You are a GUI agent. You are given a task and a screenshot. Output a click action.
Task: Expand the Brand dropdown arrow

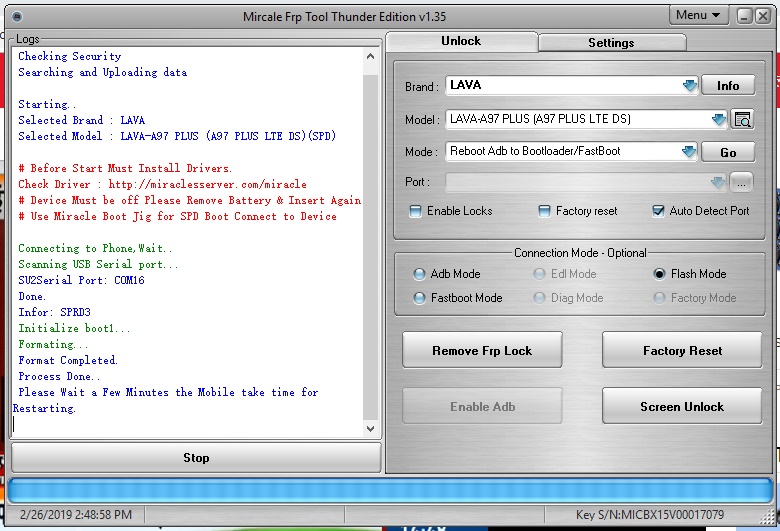[689, 86]
